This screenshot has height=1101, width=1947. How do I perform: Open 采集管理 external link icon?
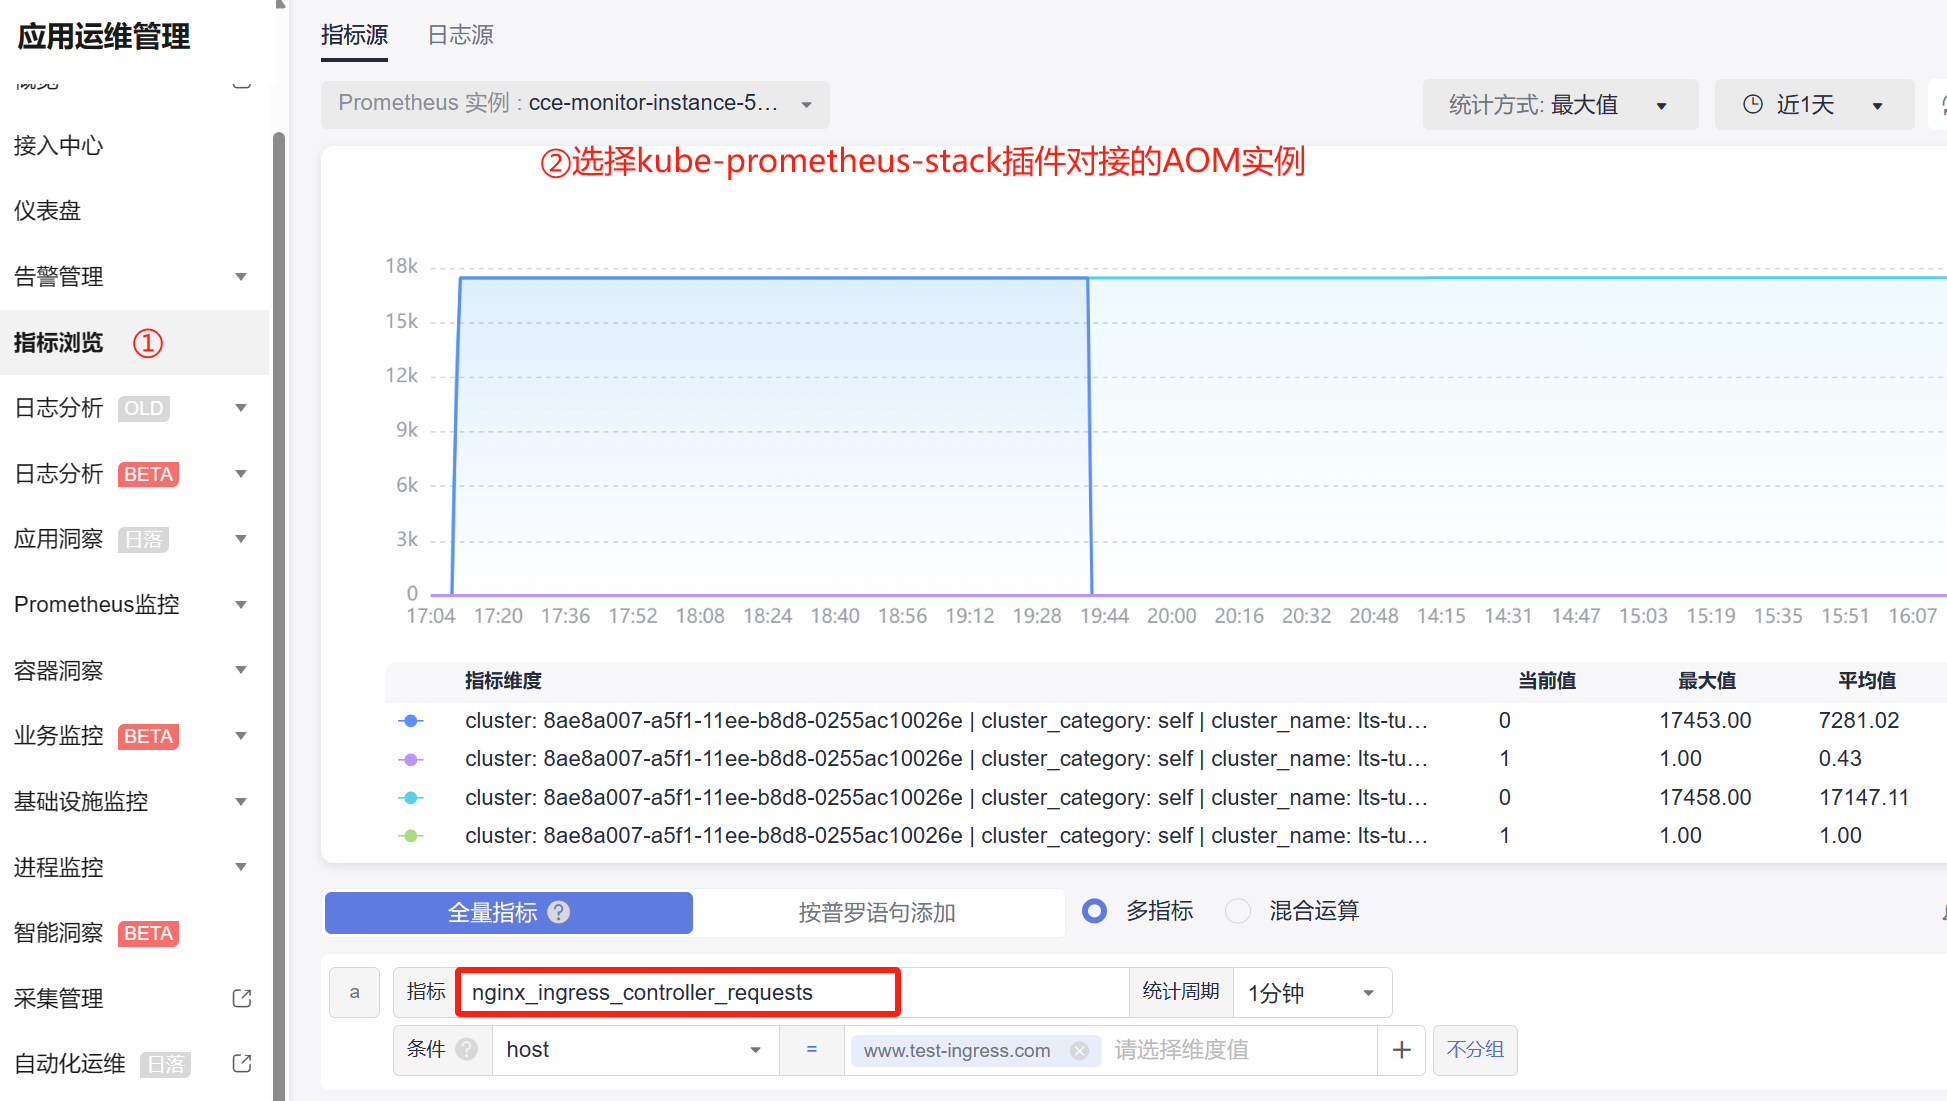pos(242,998)
